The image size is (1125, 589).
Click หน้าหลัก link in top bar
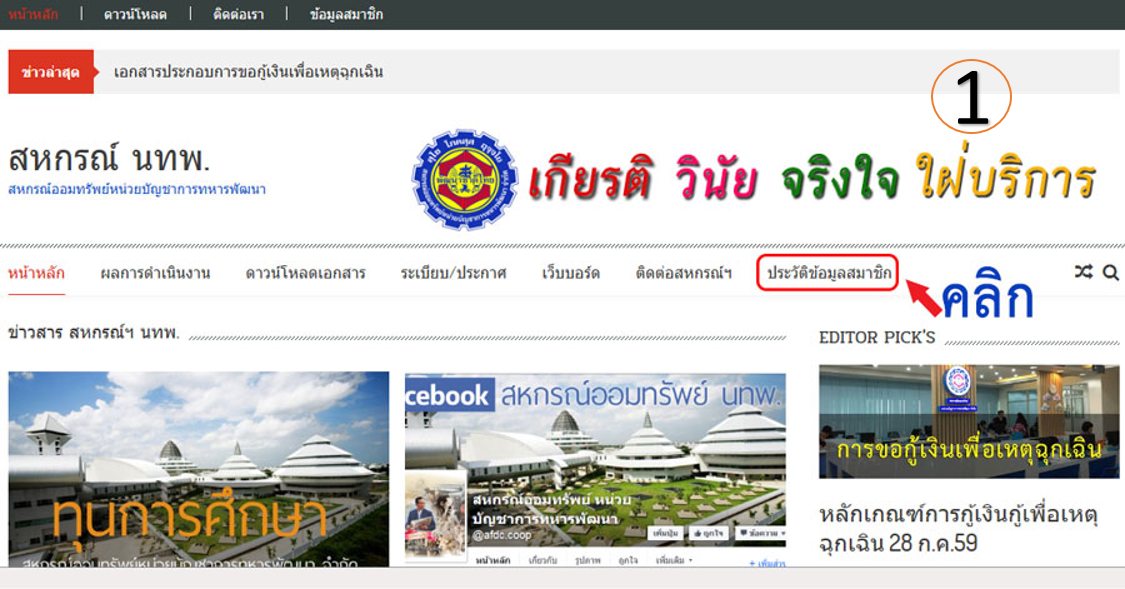point(33,14)
